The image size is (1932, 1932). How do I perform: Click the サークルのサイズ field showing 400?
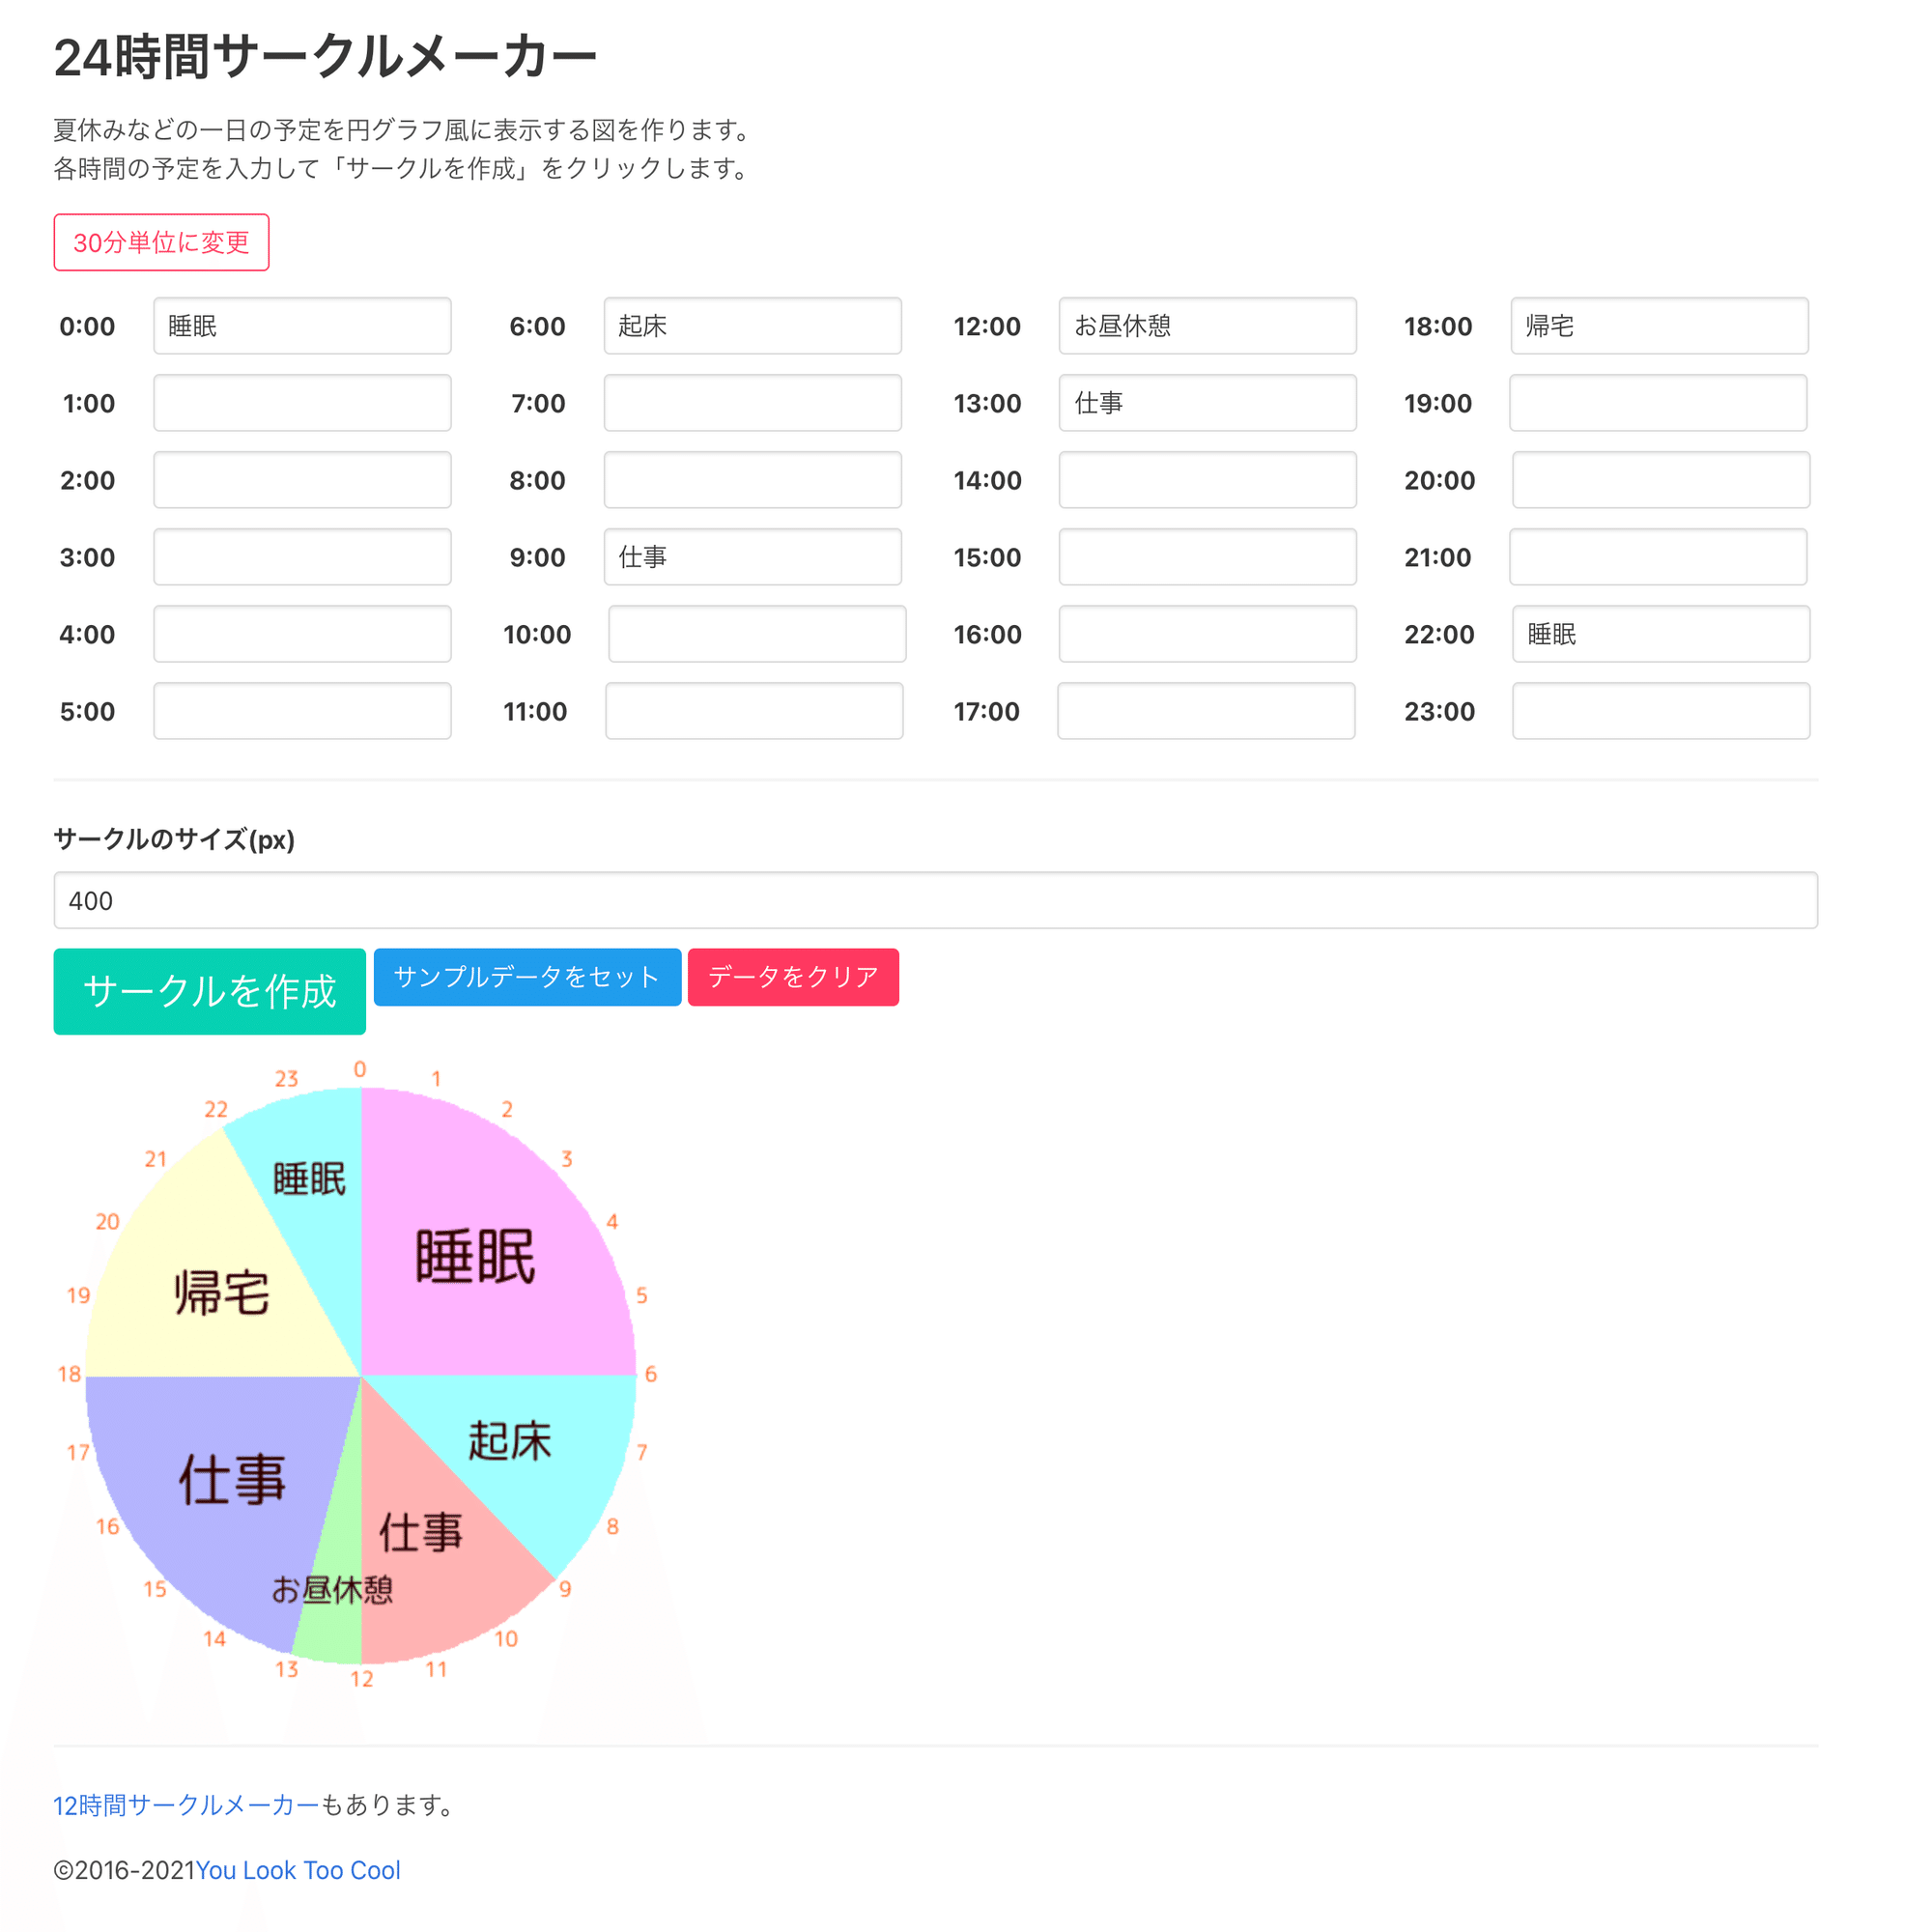coord(935,900)
